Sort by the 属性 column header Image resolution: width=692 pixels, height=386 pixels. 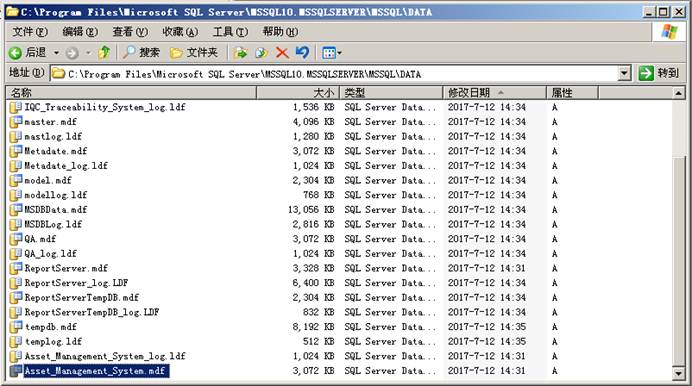pos(572,93)
